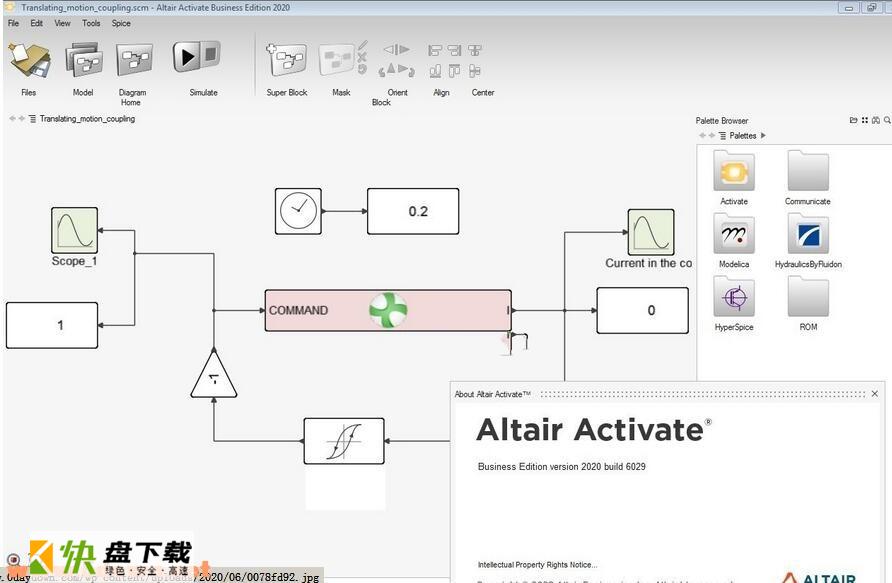Go to Diagram Home
This screenshot has height=583, width=892.
(134, 60)
